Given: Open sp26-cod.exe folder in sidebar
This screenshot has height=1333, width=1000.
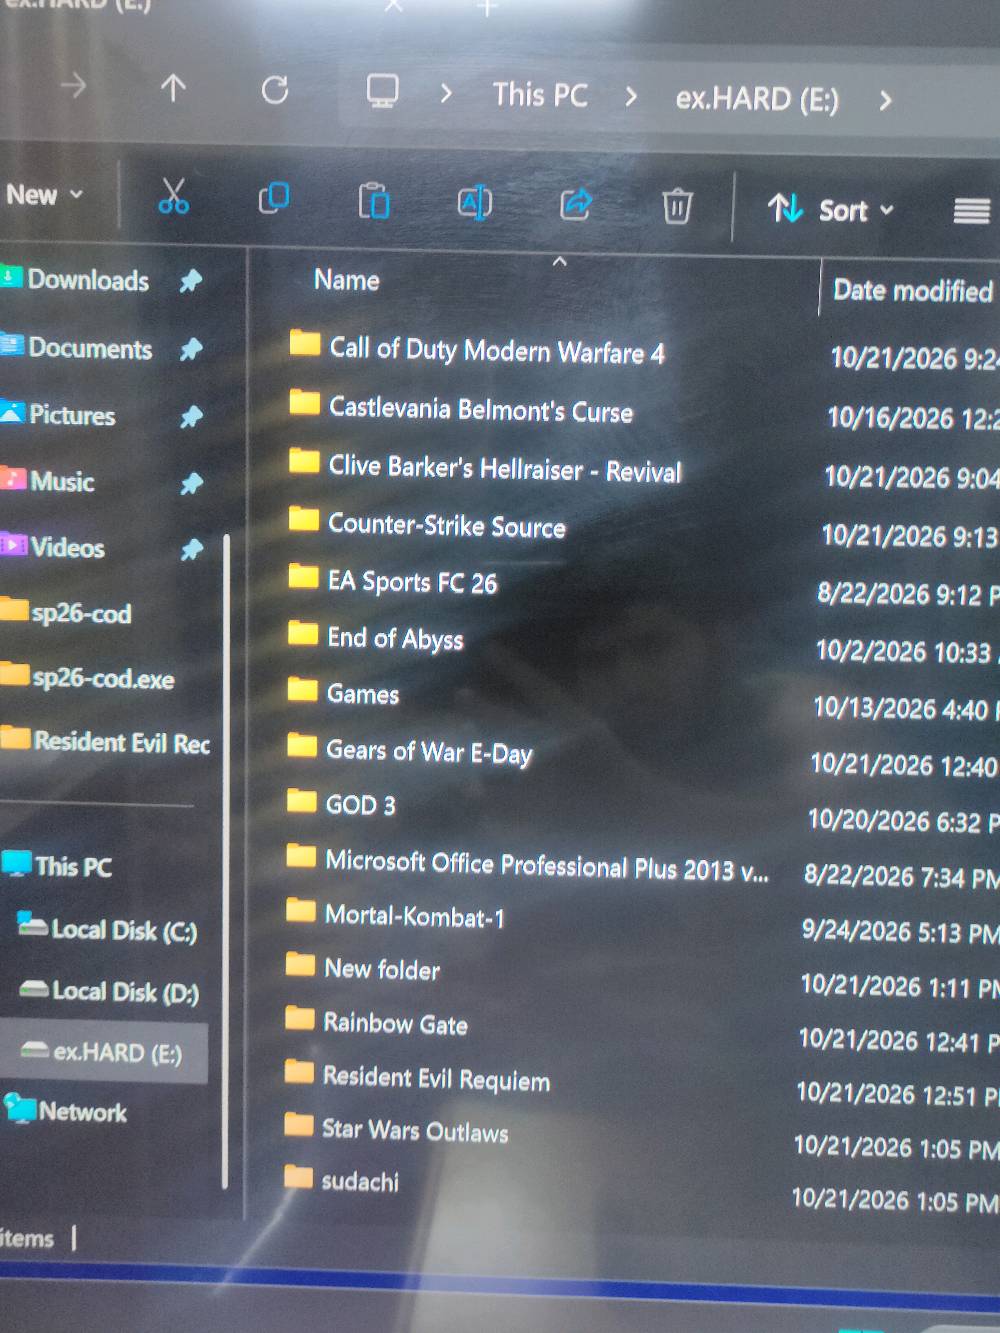Looking at the screenshot, I should [x=88, y=677].
